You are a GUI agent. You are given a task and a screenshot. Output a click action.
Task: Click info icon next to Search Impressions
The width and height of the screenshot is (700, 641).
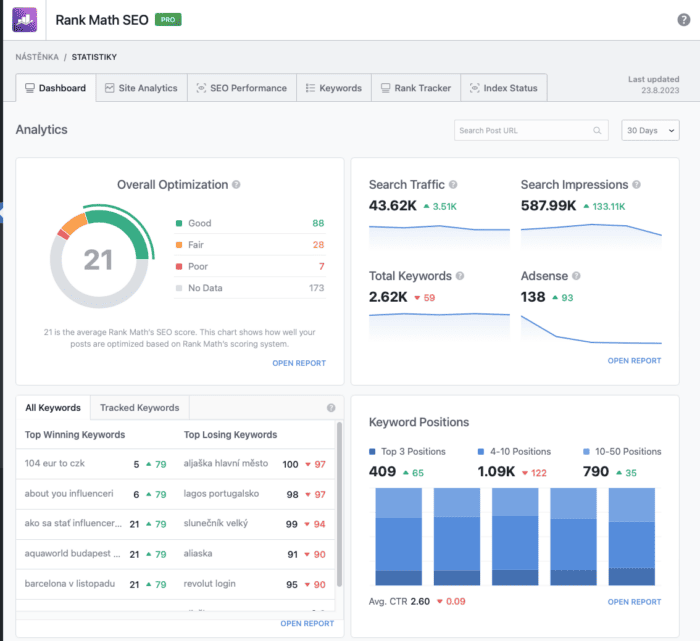tap(636, 185)
